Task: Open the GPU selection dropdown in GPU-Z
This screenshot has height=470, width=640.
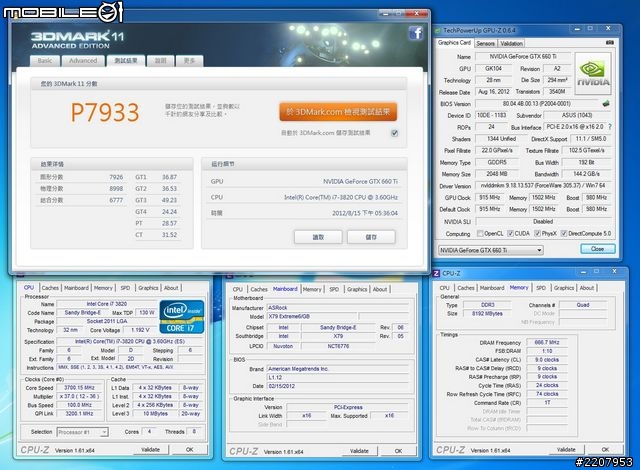Action: pyautogui.click(x=491, y=250)
